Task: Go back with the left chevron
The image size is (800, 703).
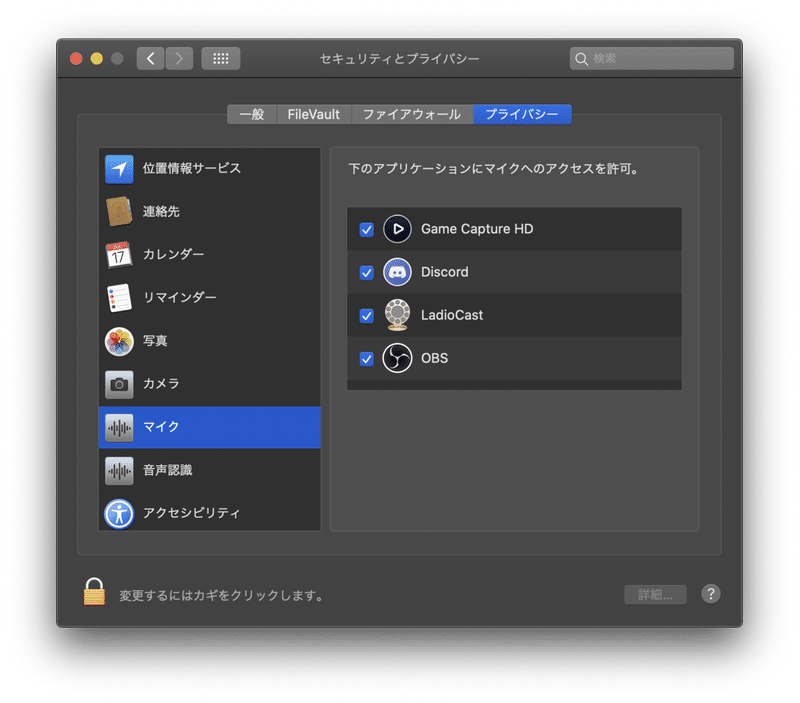Action: click(x=151, y=59)
